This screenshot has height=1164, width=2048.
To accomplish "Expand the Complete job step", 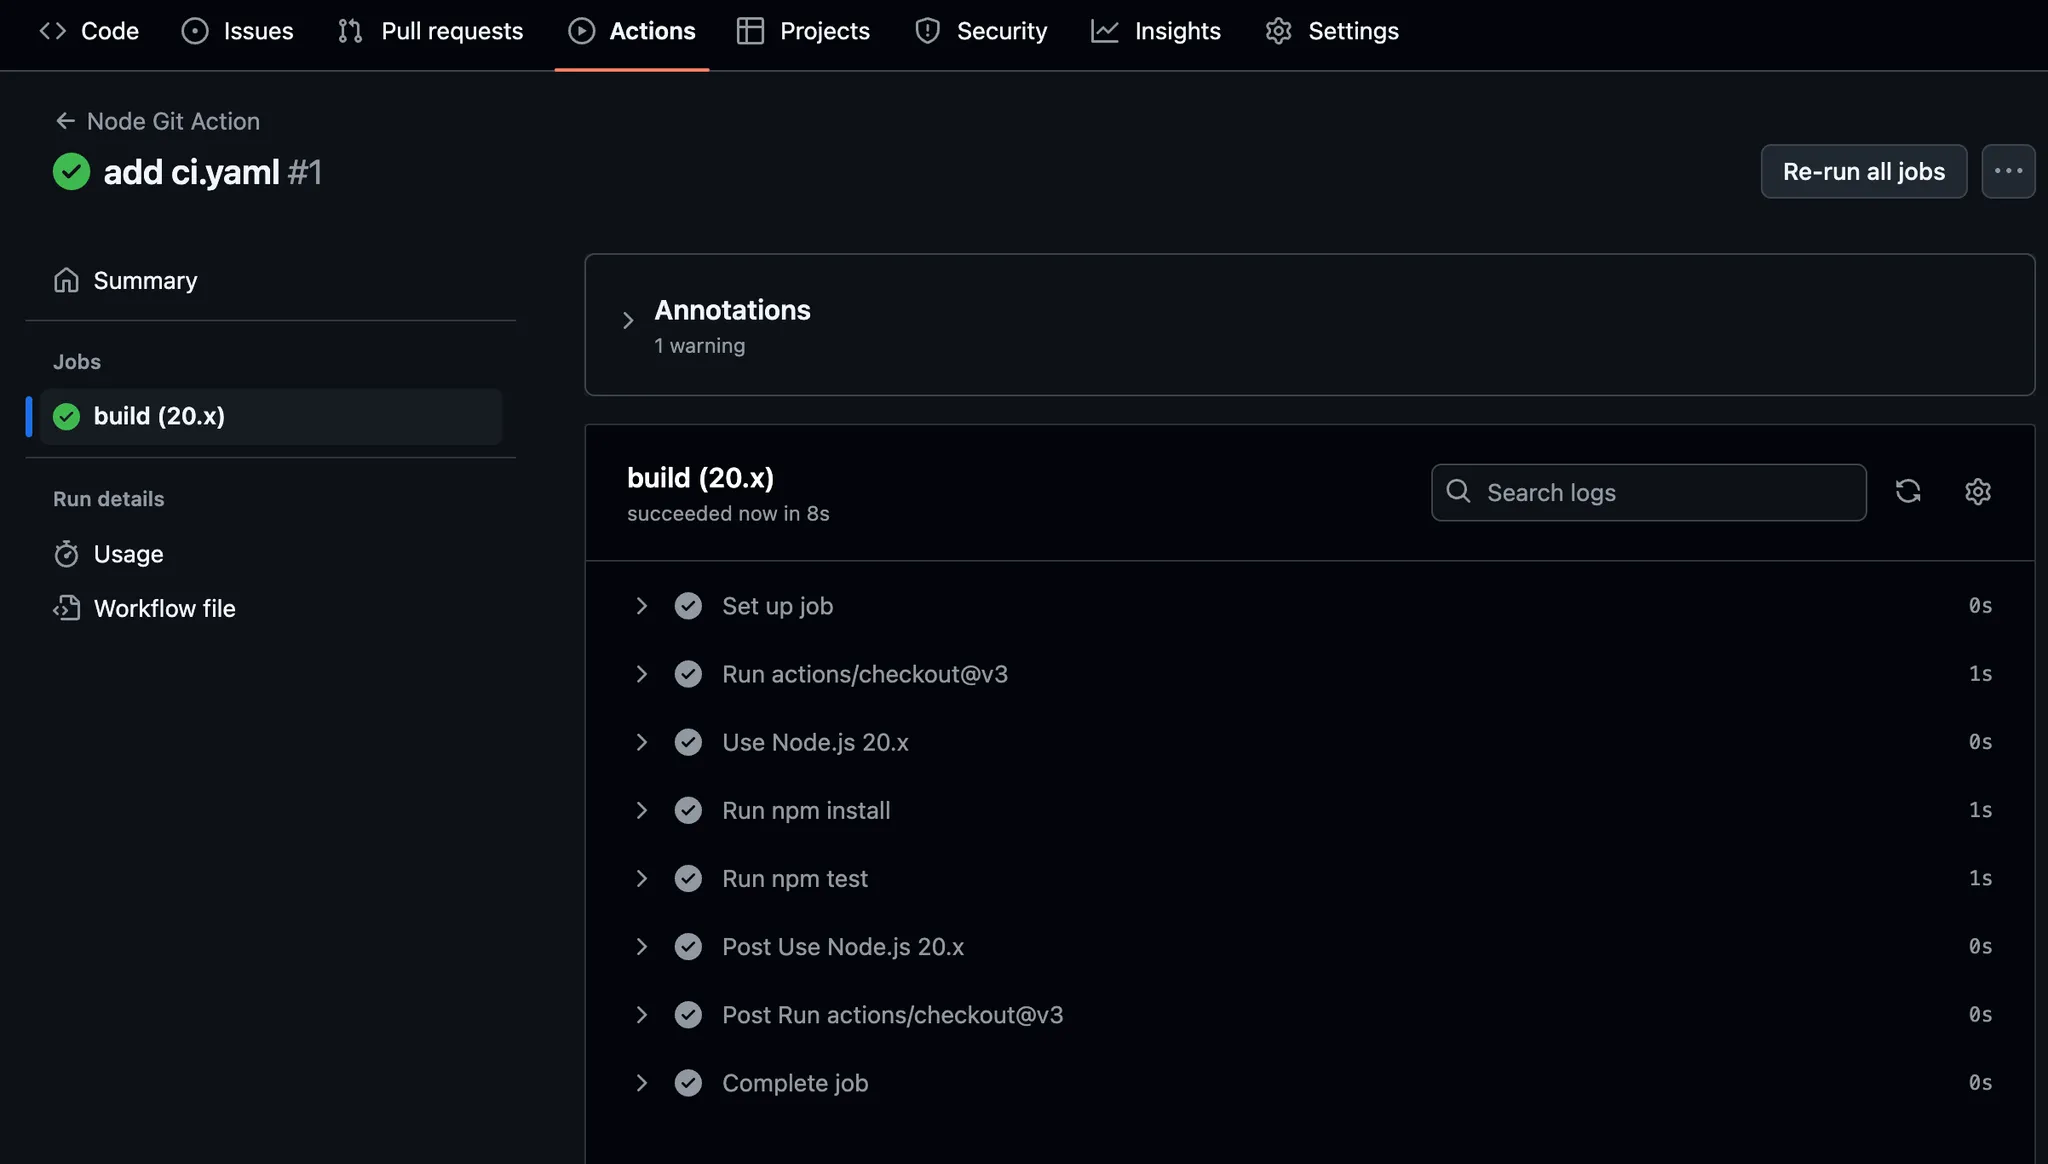I will pyautogui.click(x=641, y=1082).
